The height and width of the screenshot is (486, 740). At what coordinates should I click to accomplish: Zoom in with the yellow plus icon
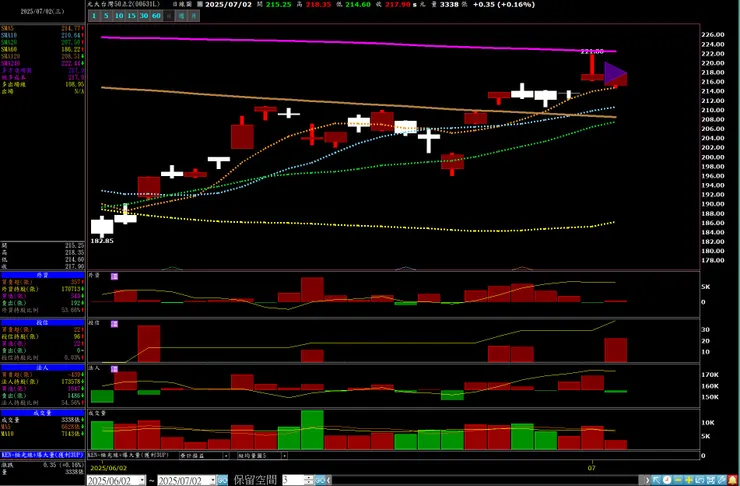pyautogui.click(x=689, y=480)
